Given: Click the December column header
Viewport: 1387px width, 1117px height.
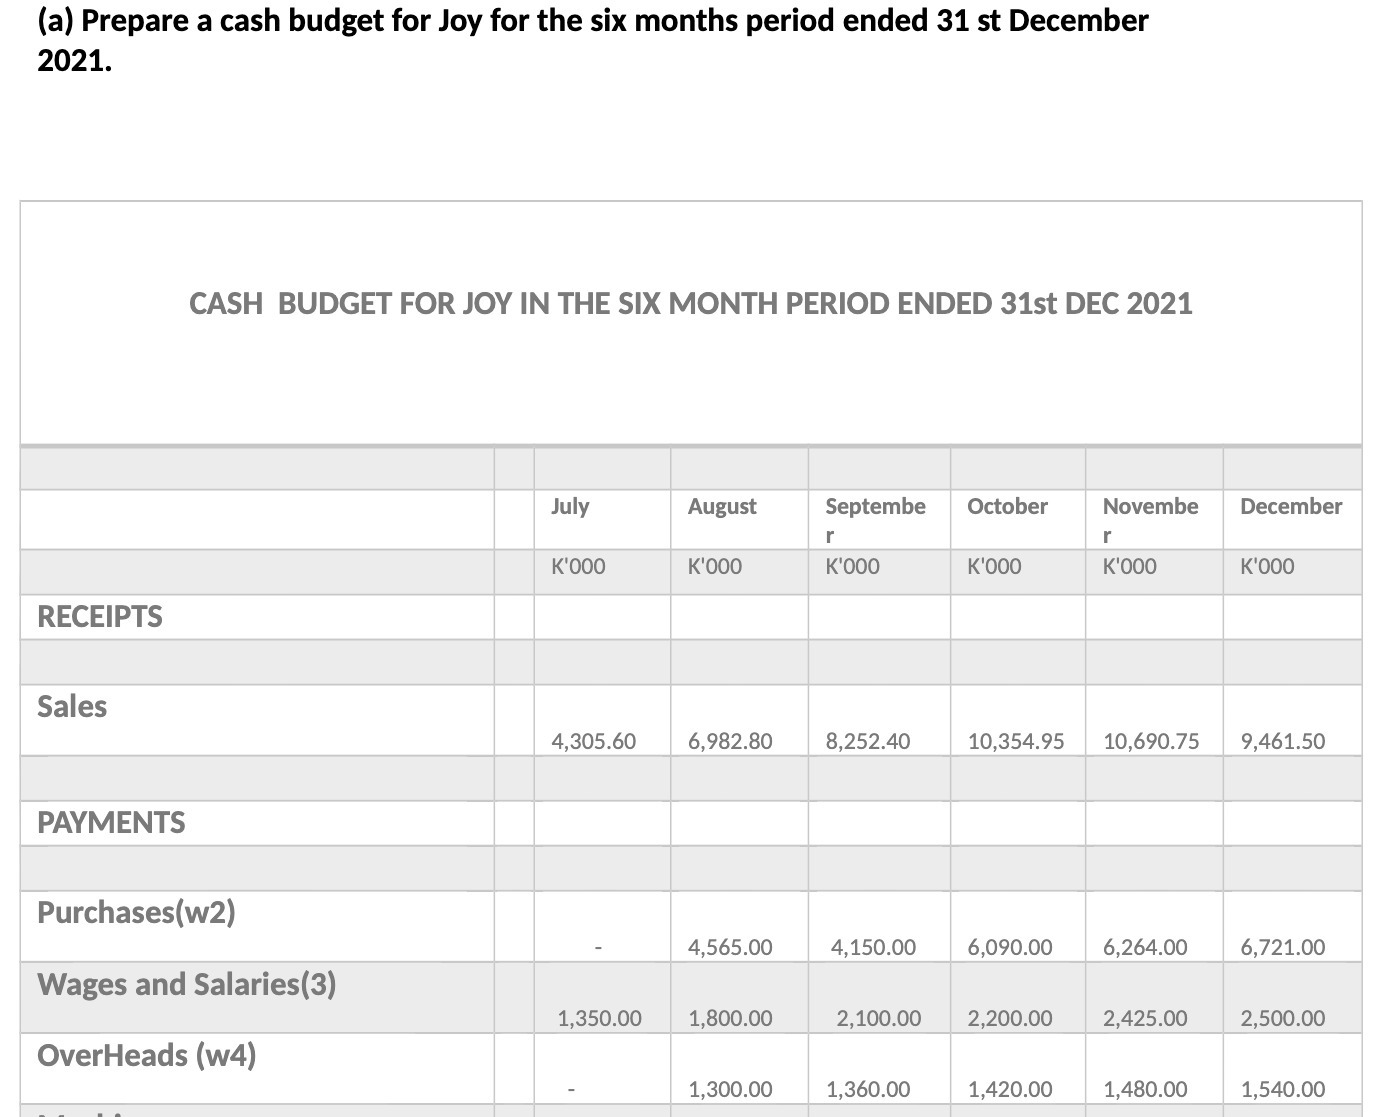Looking at the screenshot, I should pos(1291,507).
